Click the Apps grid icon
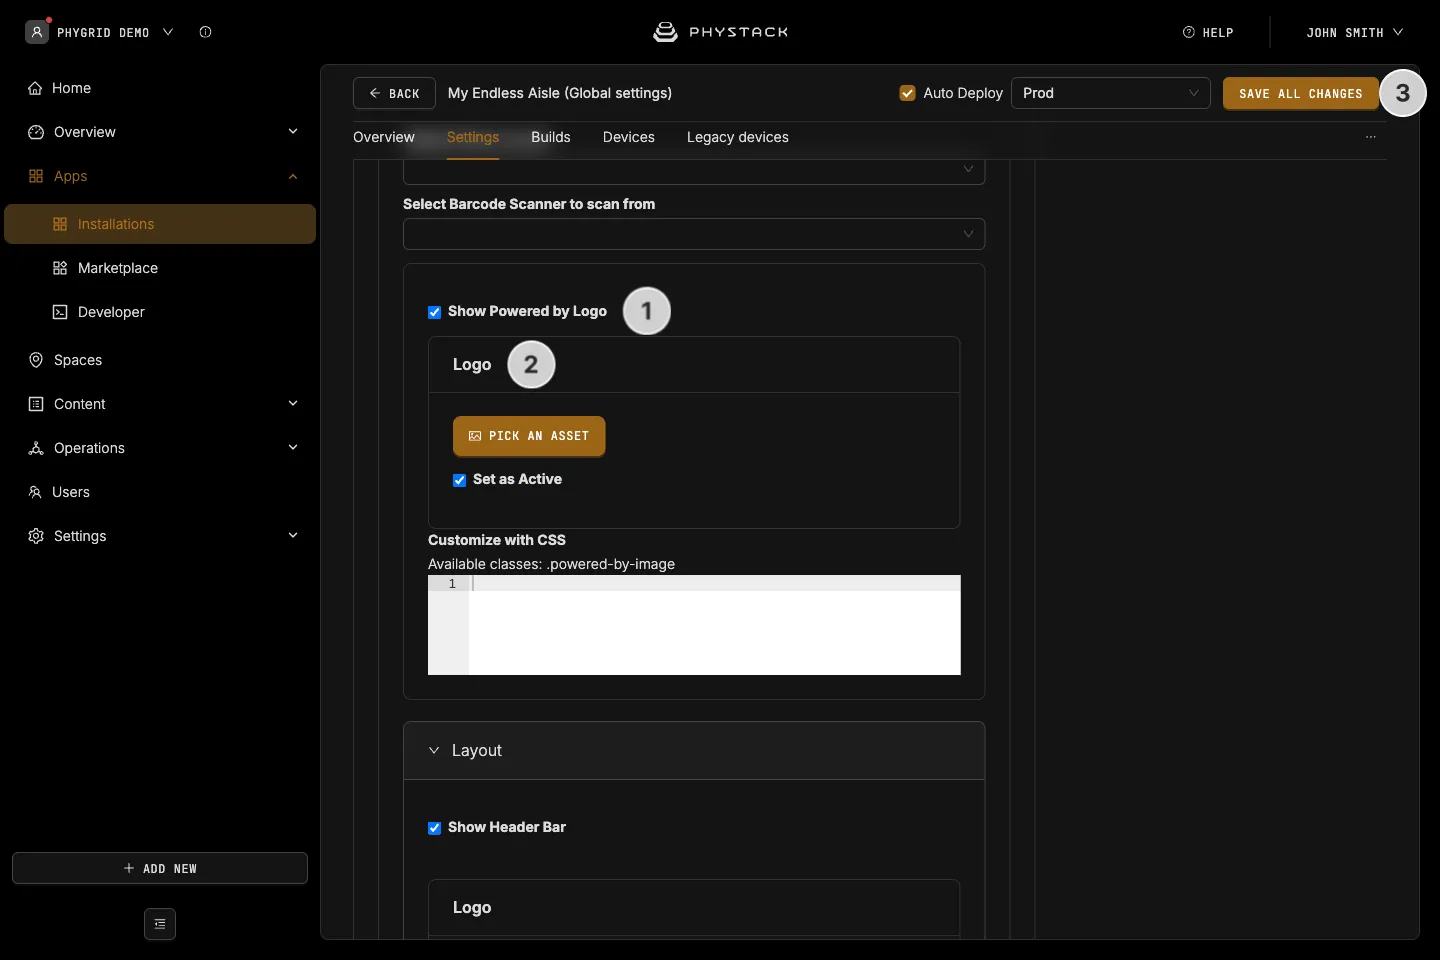The height and width of the screenshot is (960, 1440). tap(36, 176)
